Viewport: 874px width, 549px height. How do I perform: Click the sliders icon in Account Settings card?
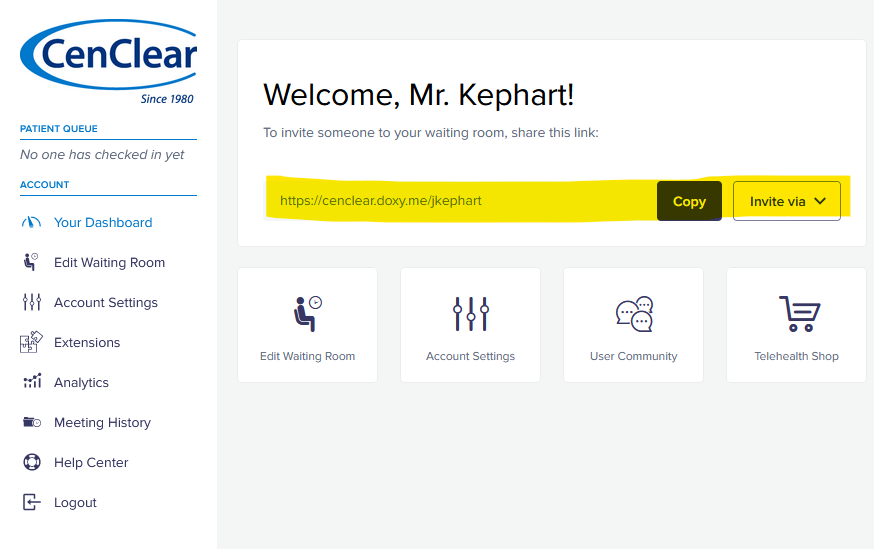click(471, 314)
